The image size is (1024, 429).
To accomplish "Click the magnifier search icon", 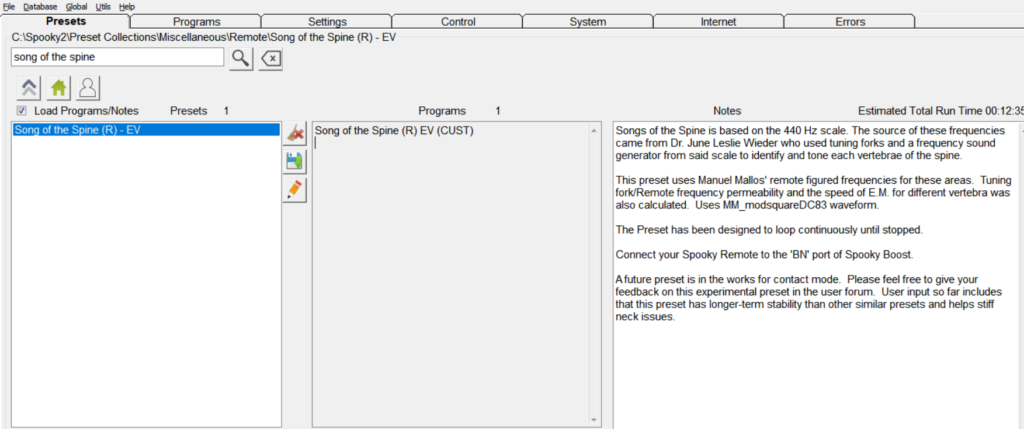I will coord(240,58).
